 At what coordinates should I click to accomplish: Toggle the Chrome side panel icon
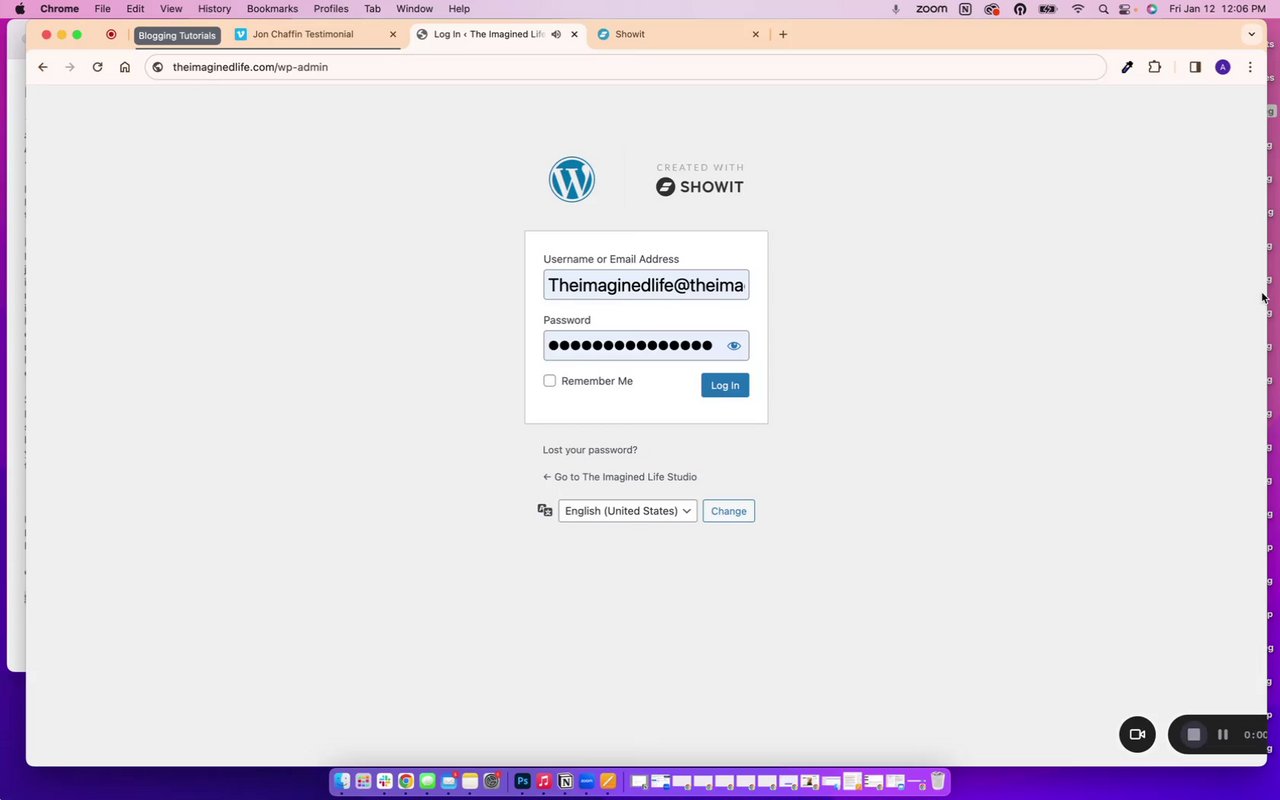pos(1195,67)
